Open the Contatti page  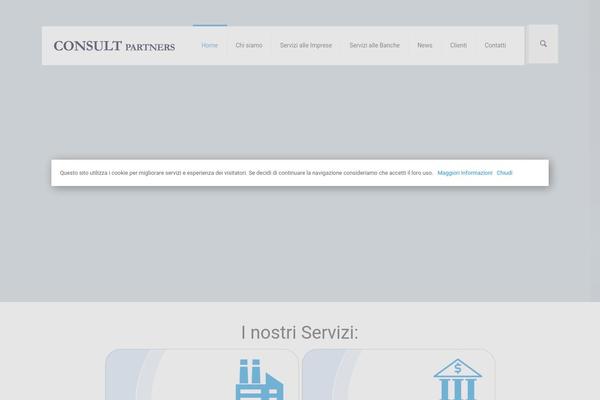(495, 45)
